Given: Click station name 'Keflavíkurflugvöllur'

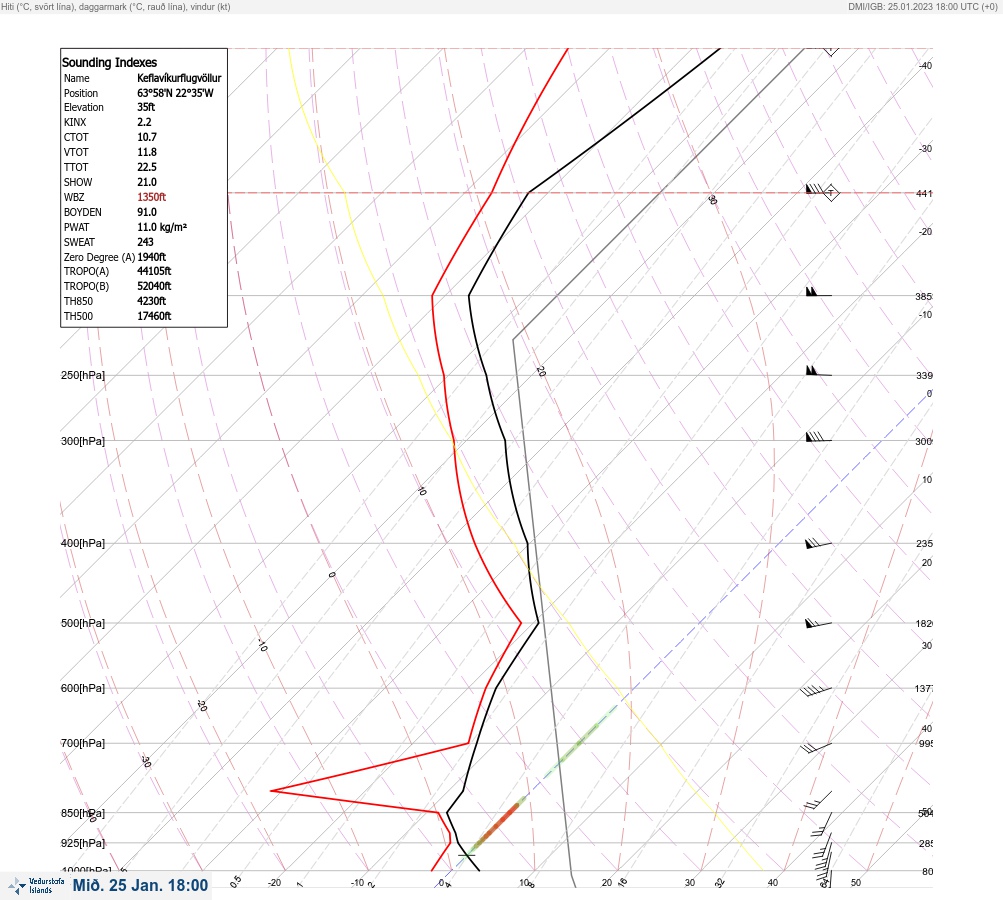Looking at the screenshot, I should [179, 78].
